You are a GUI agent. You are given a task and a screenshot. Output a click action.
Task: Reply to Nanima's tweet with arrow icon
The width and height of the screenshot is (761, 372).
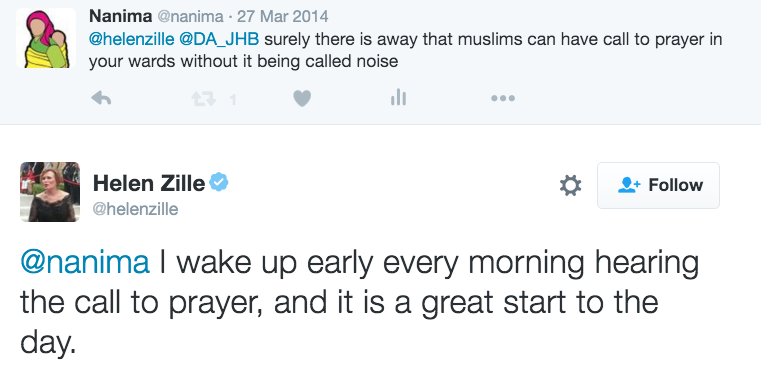[101, 99]
